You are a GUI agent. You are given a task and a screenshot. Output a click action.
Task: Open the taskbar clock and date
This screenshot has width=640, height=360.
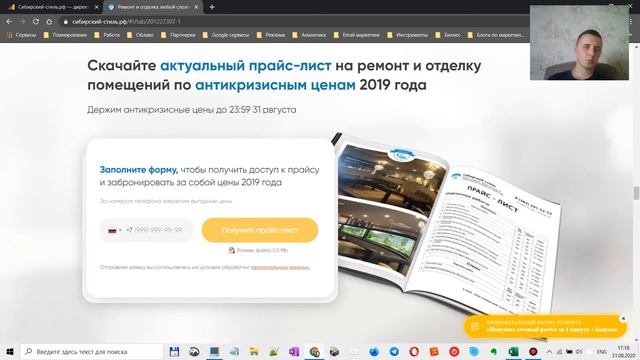[623, 351]
